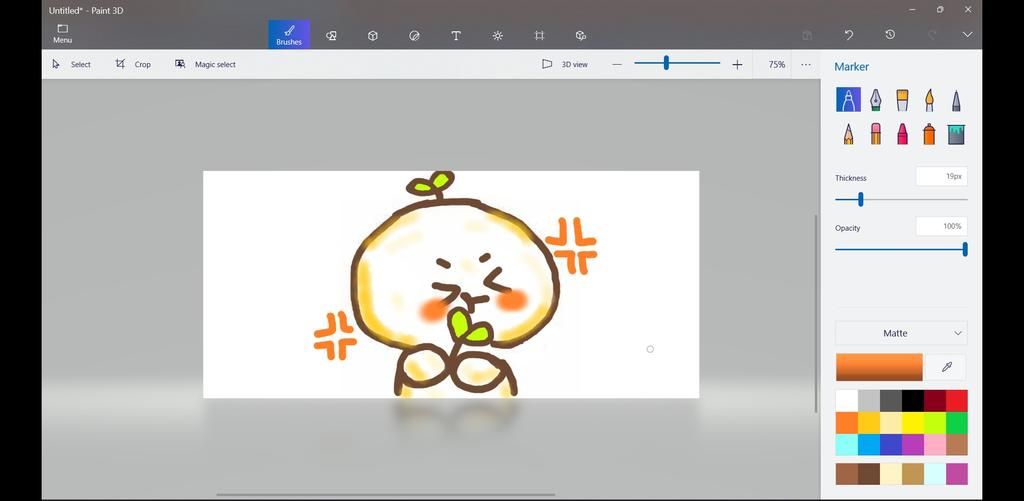Choose the Select arrow tool
1024x501 pixels.
(x=71, y=64)
